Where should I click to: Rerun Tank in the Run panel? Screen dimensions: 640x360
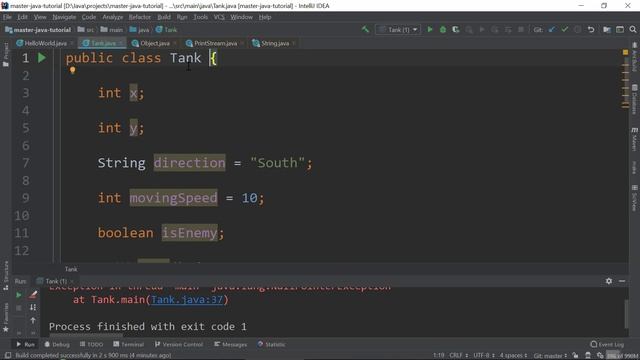click(x=19, y=295)
